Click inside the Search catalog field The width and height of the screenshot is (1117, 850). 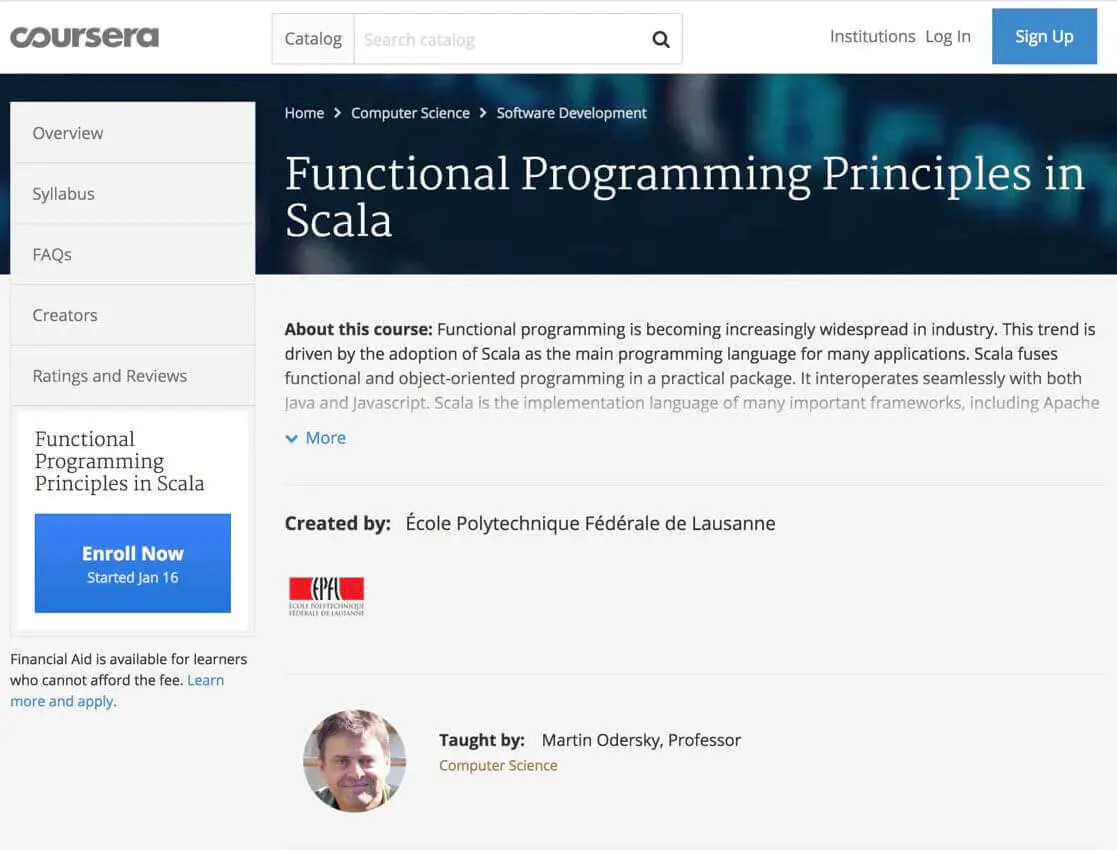click(x=480, y=39)
